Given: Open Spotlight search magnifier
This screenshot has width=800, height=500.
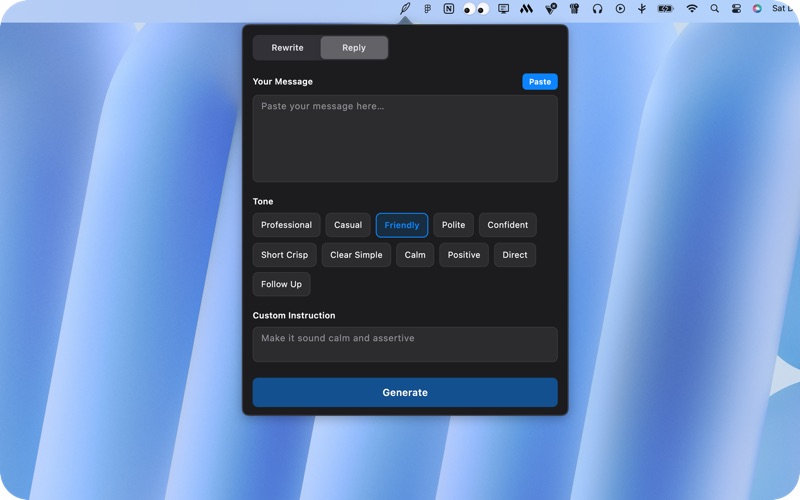Looking at the screenshot, I should tap(714, 9).
